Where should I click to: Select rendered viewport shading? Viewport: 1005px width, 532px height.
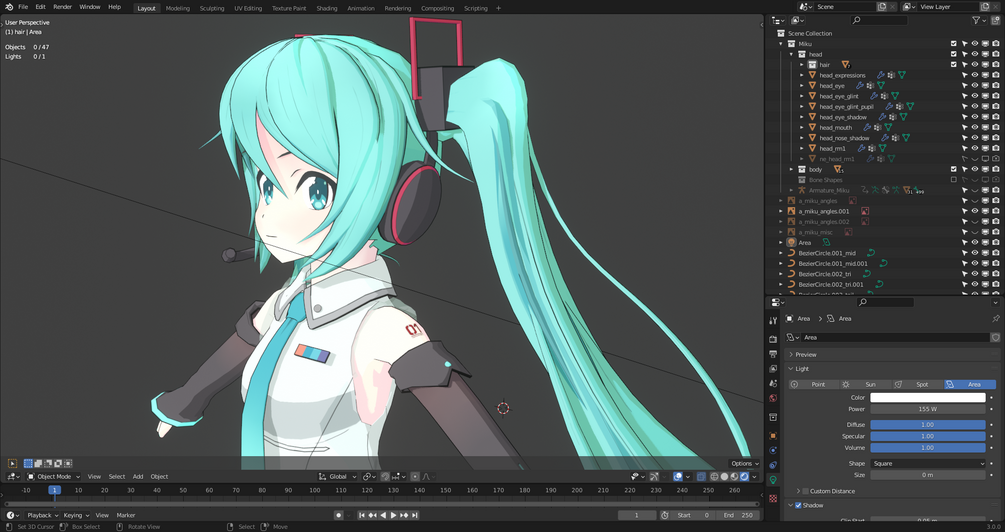(744, 477)
